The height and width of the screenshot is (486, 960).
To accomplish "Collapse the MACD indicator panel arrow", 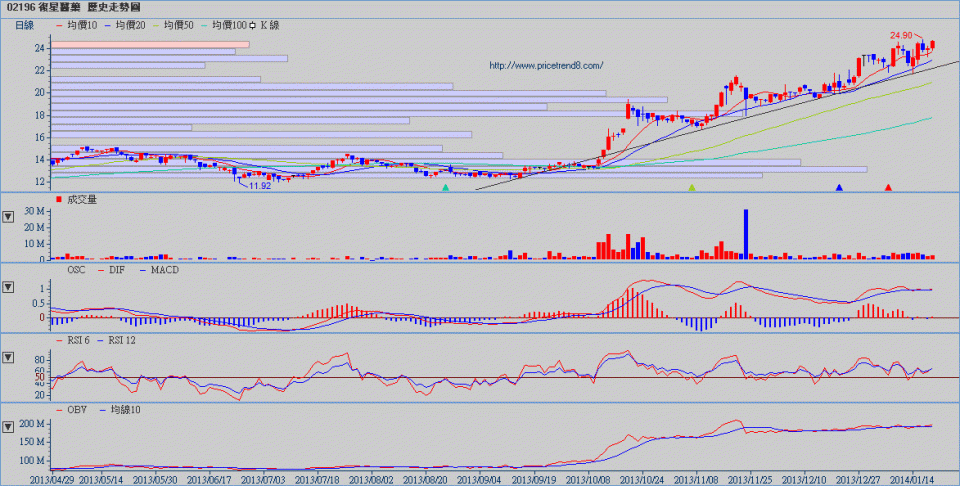I will tap(8, 287).
